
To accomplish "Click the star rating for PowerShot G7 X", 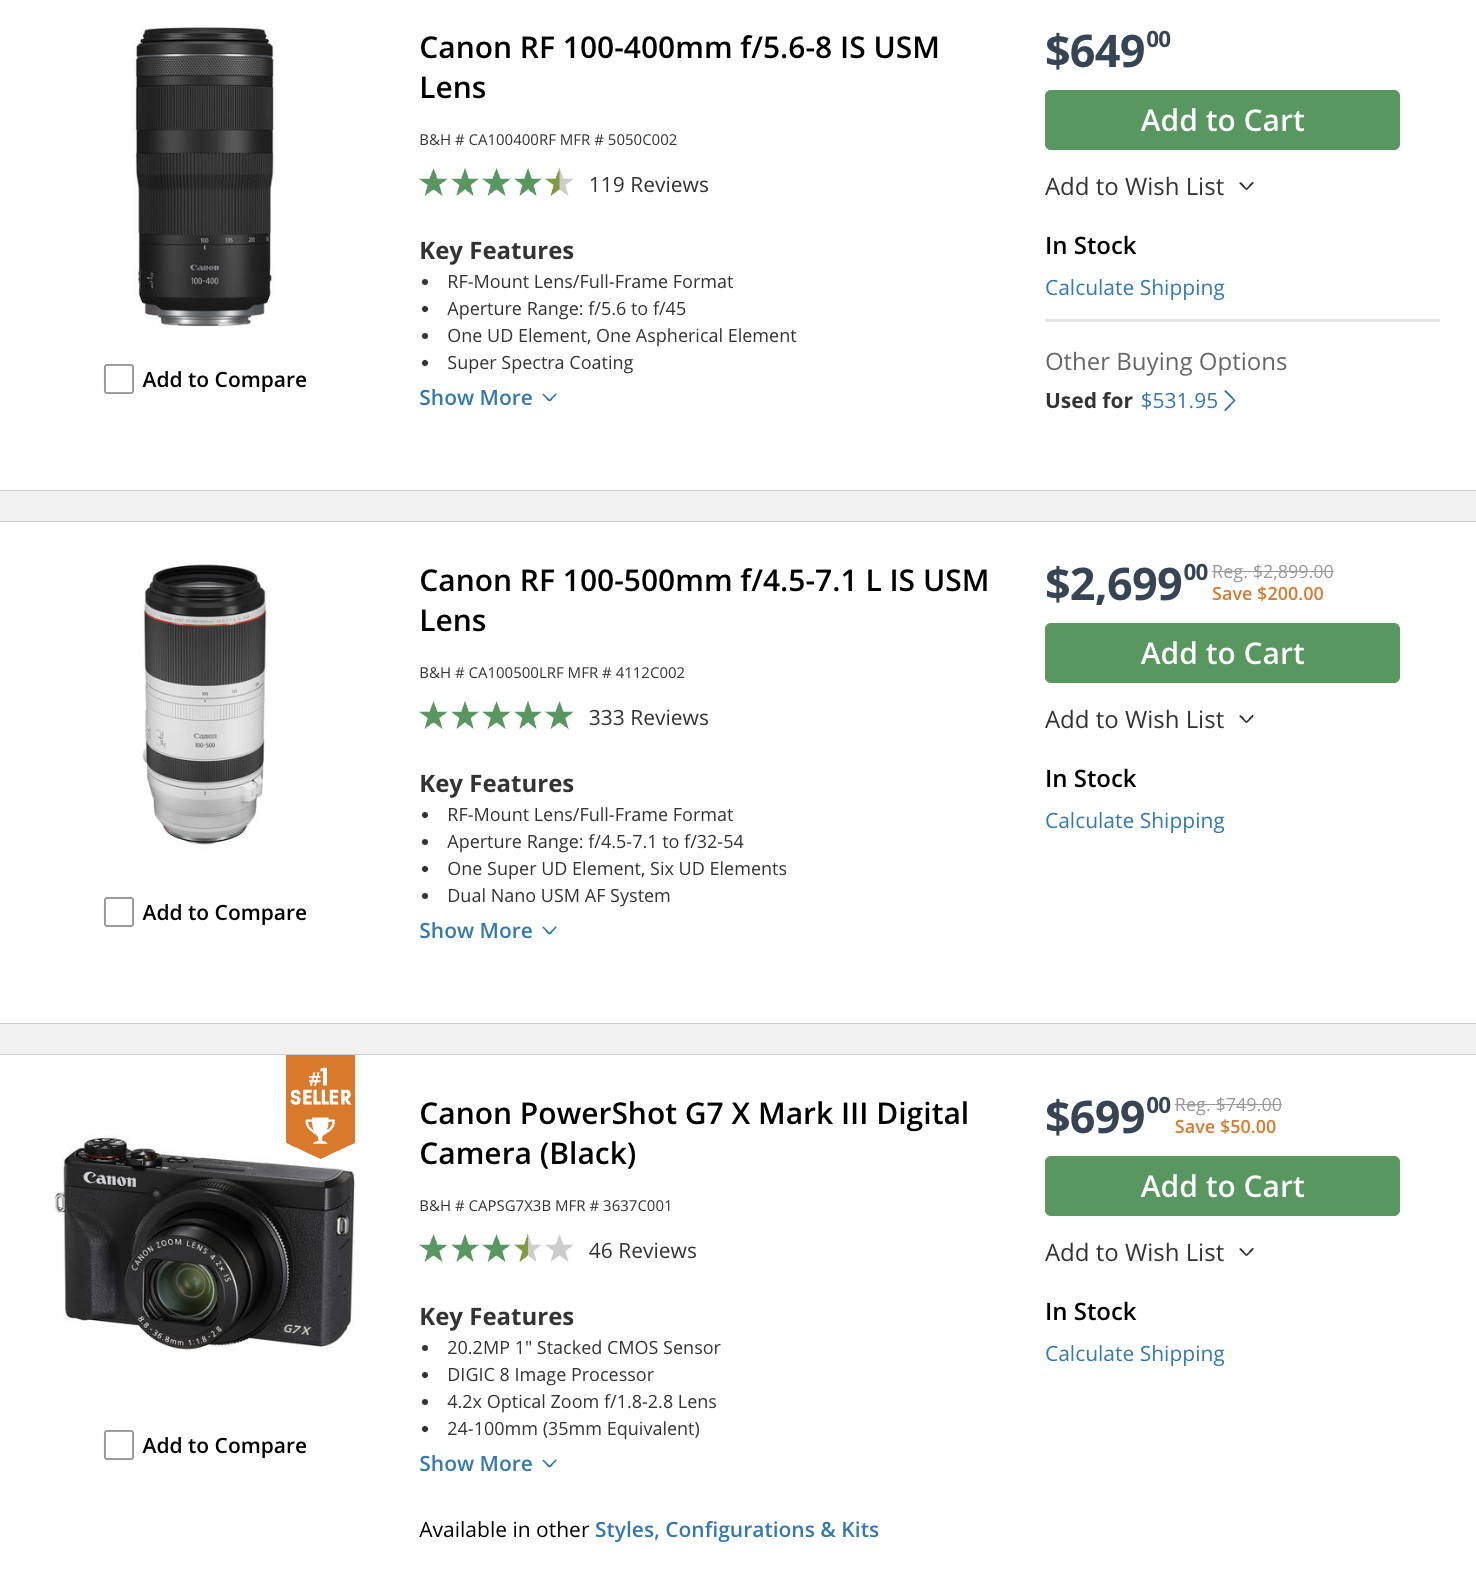I will (496, 1250).
